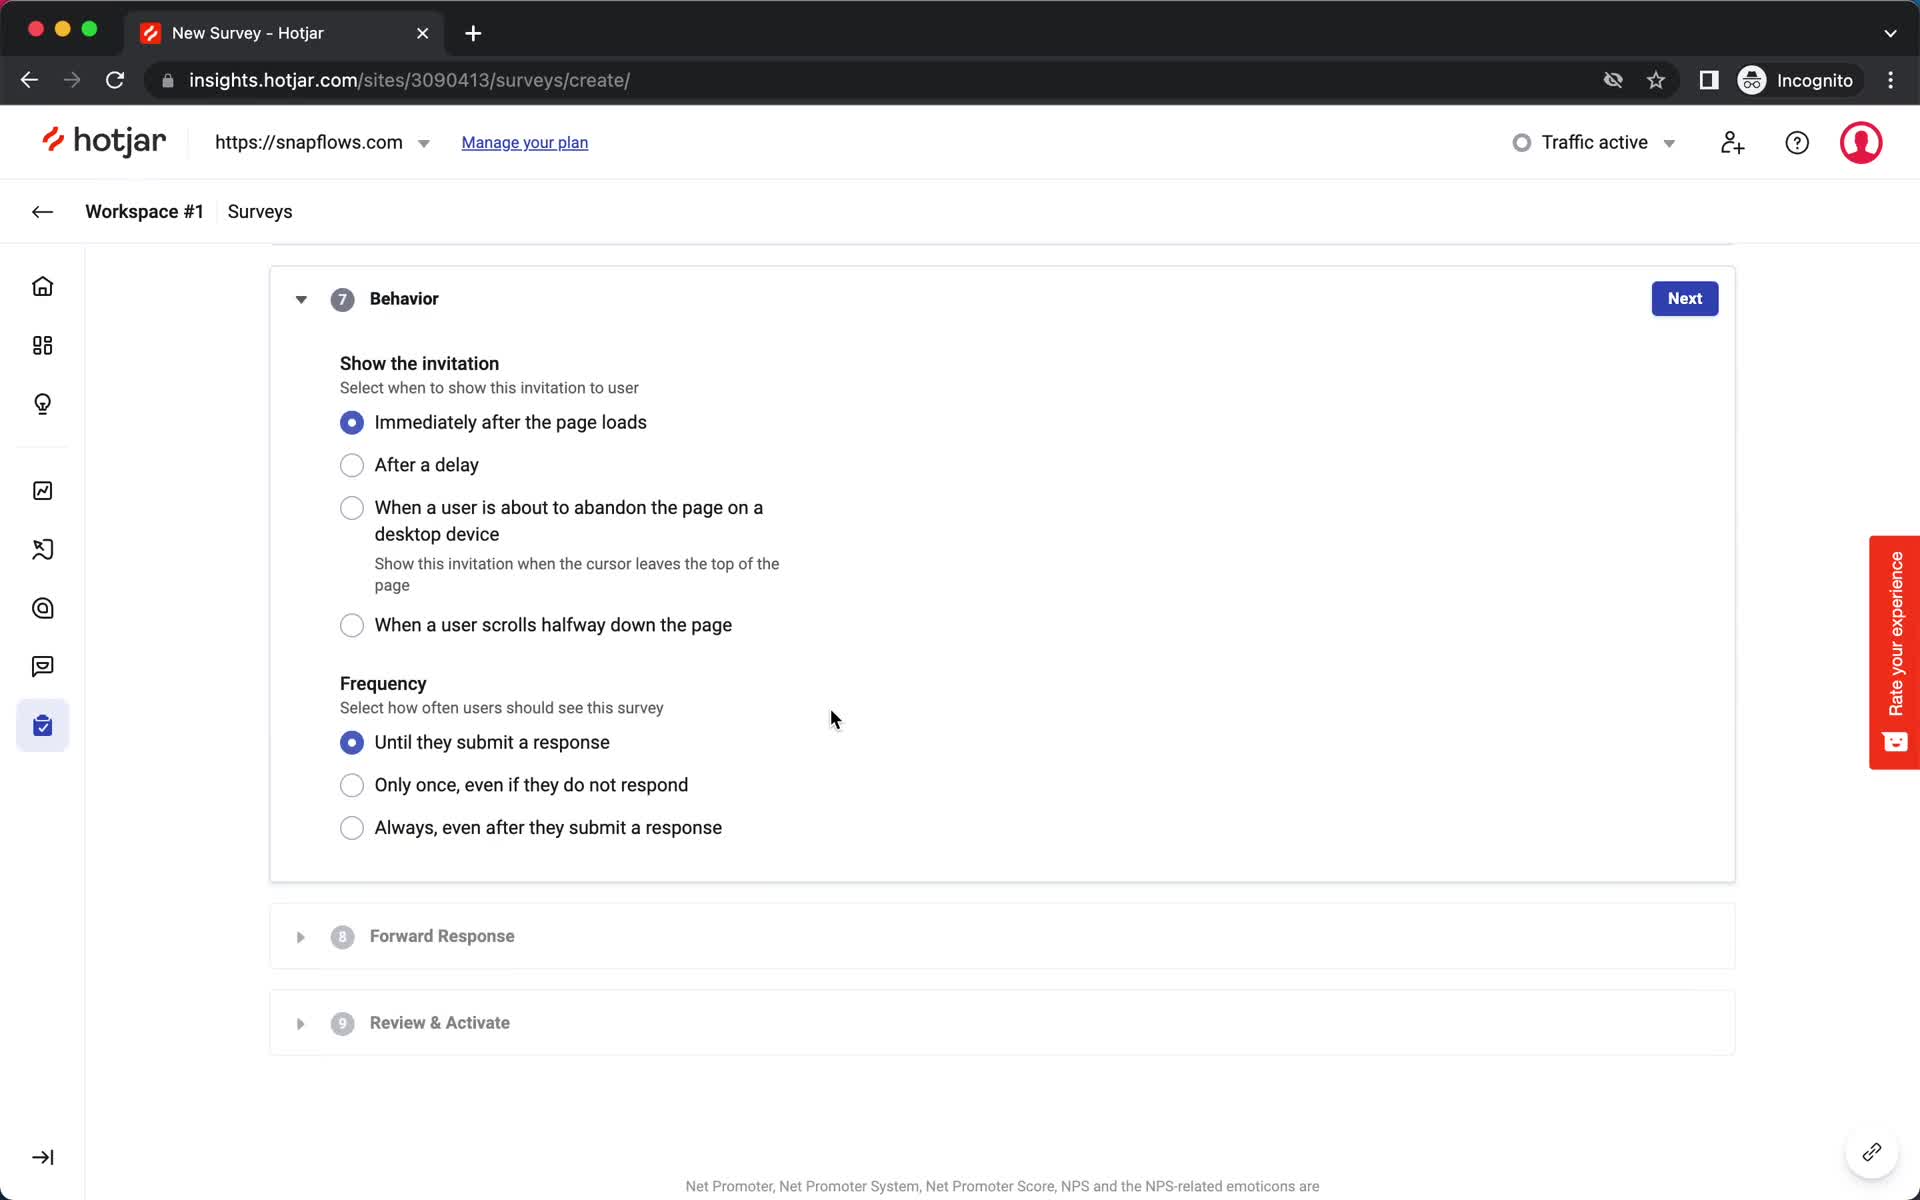The image size is (1920, 1200).
Task: Open the Trends chart icon
Action: pos(42,491)
